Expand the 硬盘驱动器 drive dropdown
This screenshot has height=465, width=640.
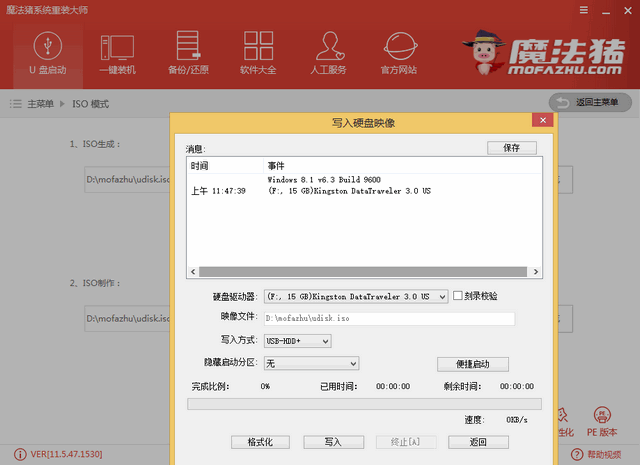click(x=441, y=297)
